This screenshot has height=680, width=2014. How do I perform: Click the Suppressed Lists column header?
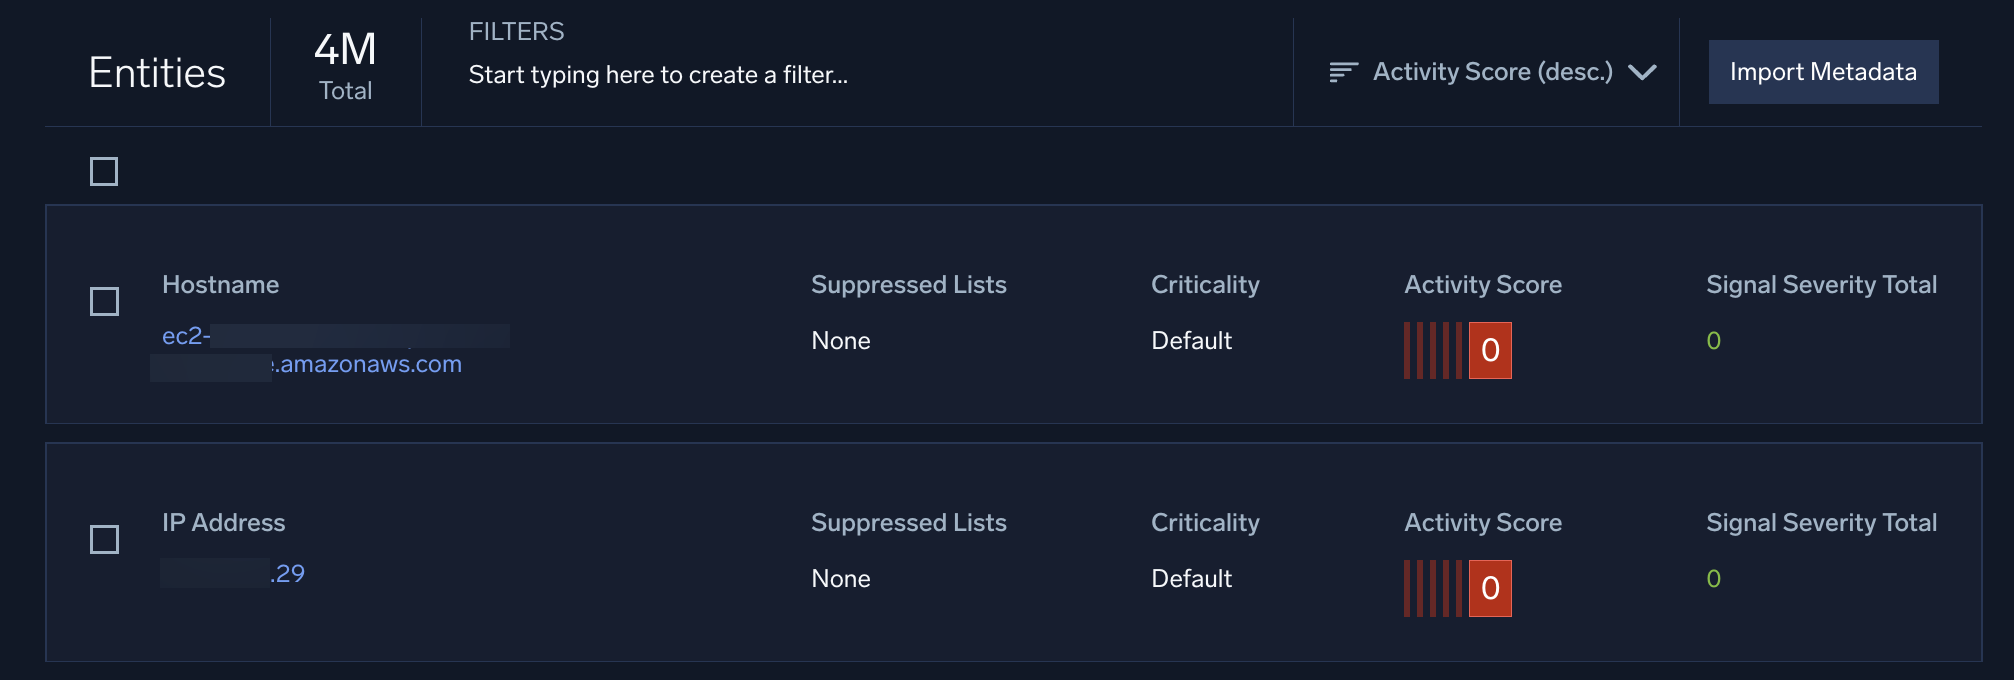908,284
